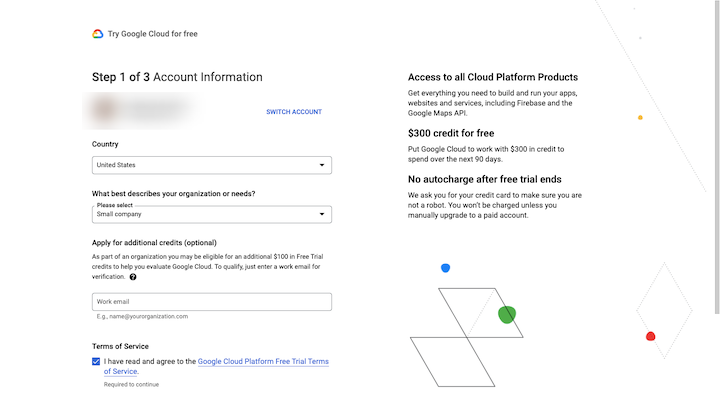Open the Country dropdown showing United States
The image size is (720, 395).
[x=212, y=165]
